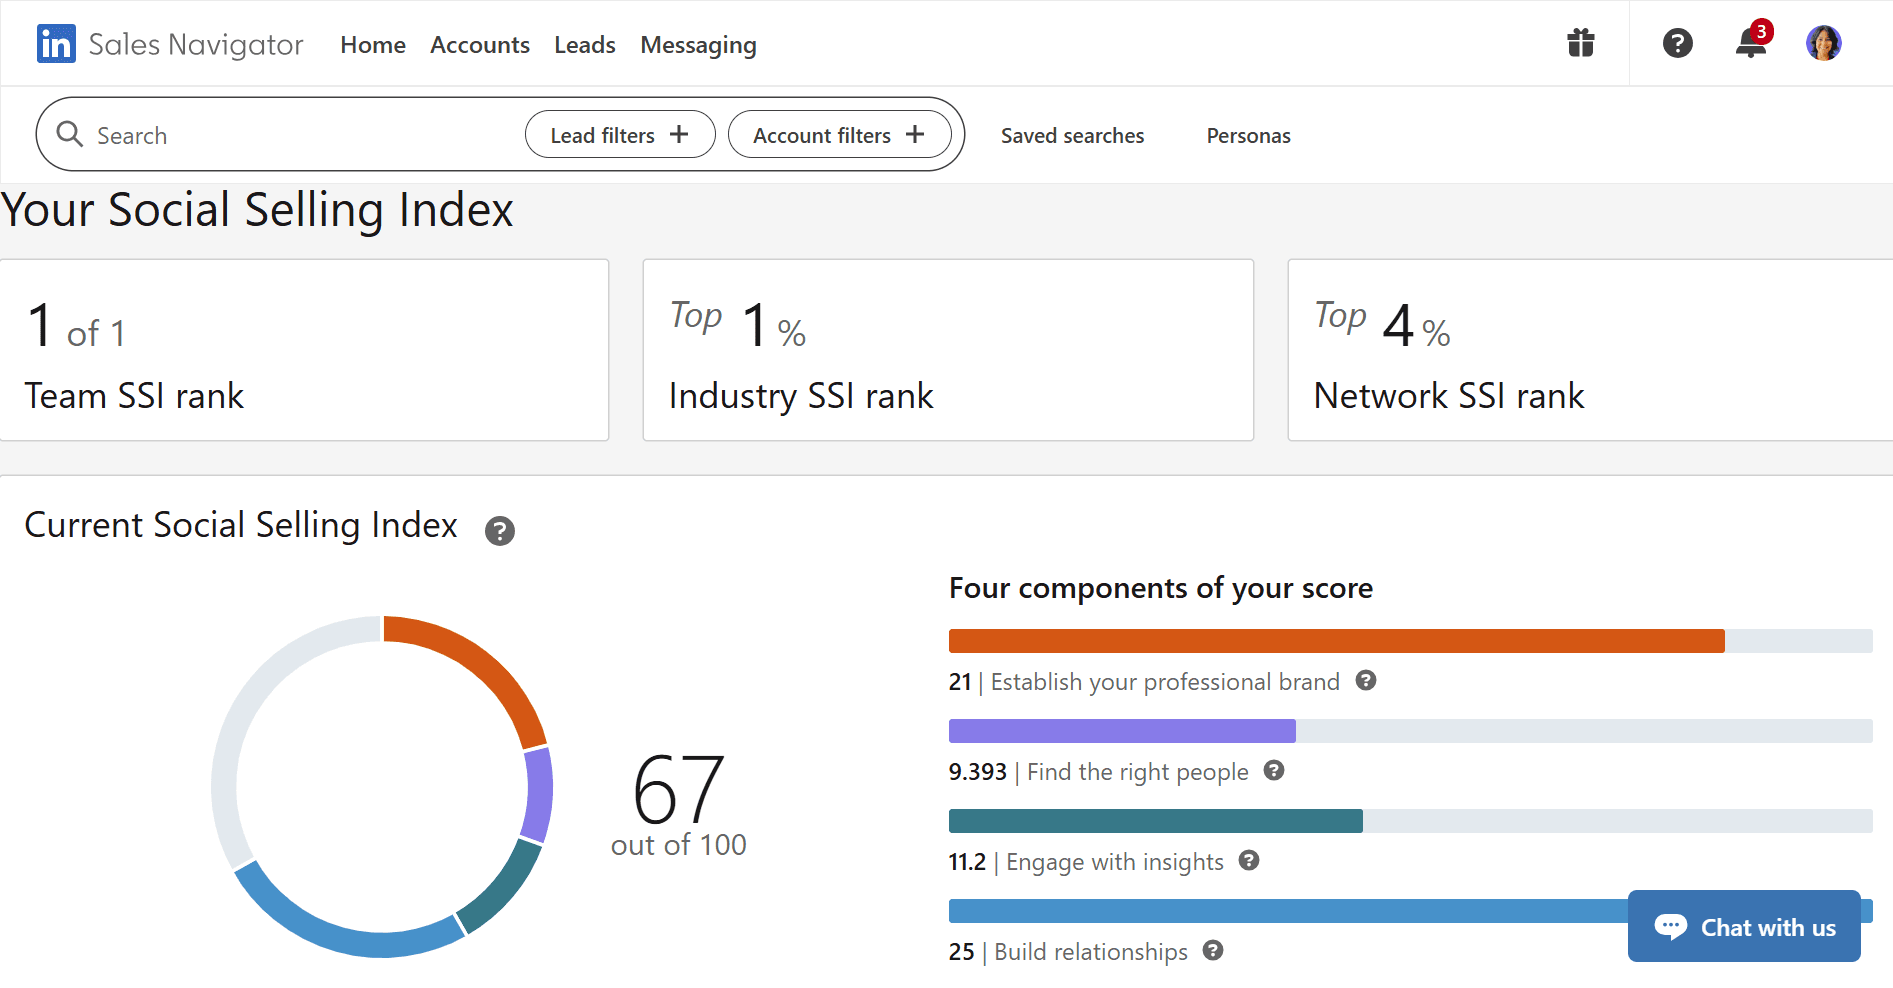Open the Leads menu item
This screenshot has width=1893, height=988.
click(585, 45)
